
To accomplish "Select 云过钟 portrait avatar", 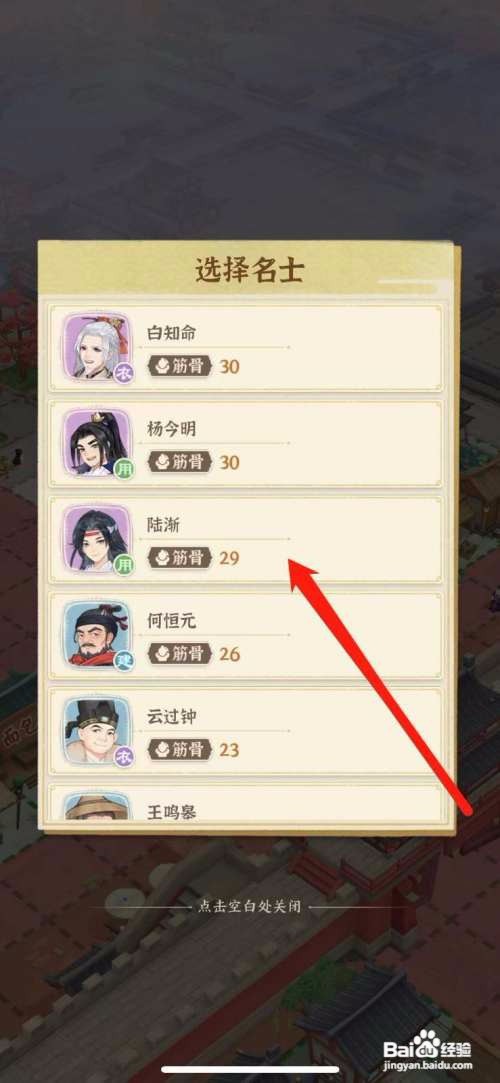I will click(x=97, y=731).
